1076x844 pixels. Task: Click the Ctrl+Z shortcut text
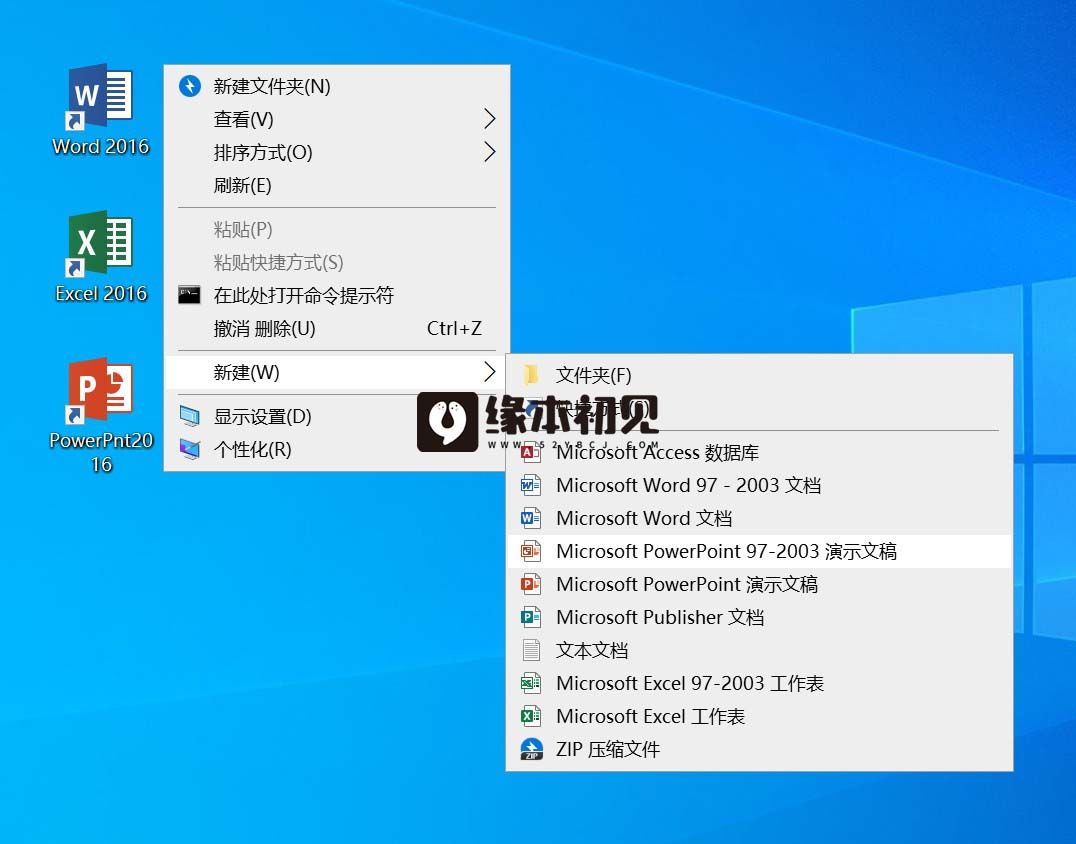tap(454, 328)
